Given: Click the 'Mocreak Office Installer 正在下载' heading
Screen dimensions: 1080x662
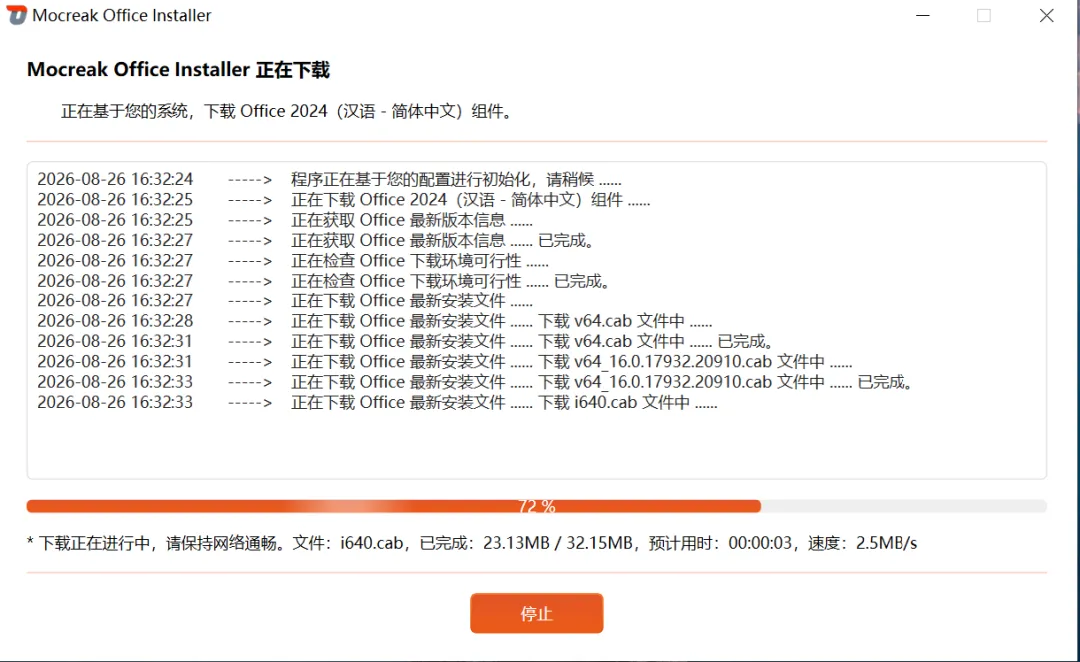Looking at the screenshot, I should pos(178,70).
